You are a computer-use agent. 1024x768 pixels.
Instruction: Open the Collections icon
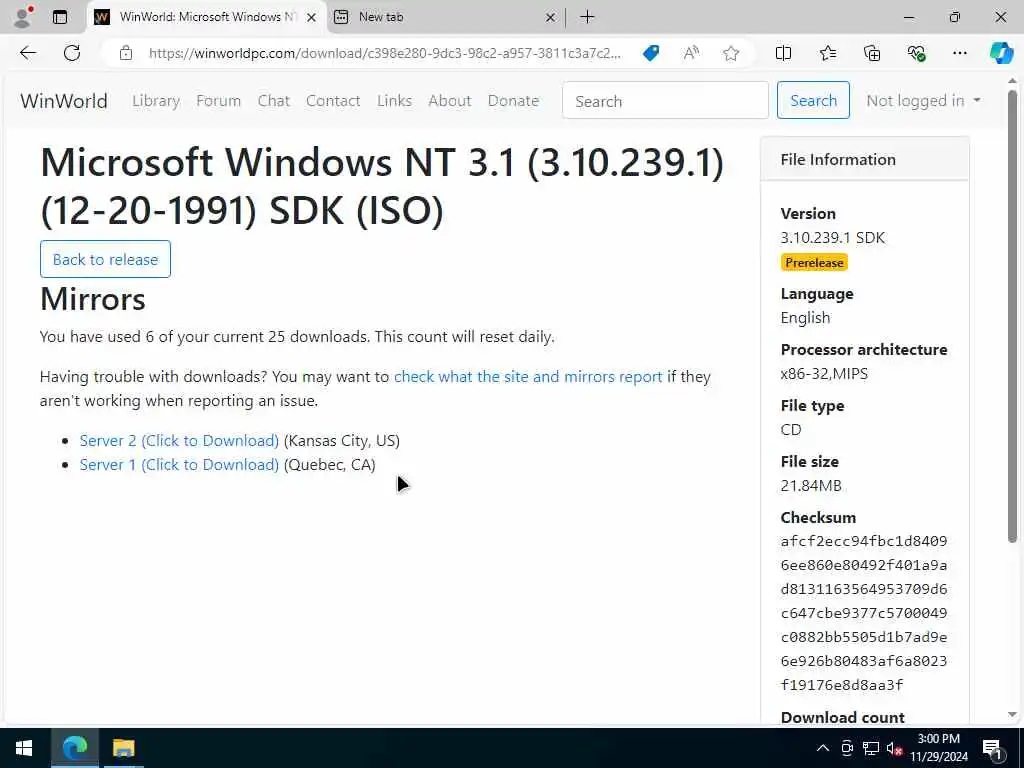tap(872, 53)
